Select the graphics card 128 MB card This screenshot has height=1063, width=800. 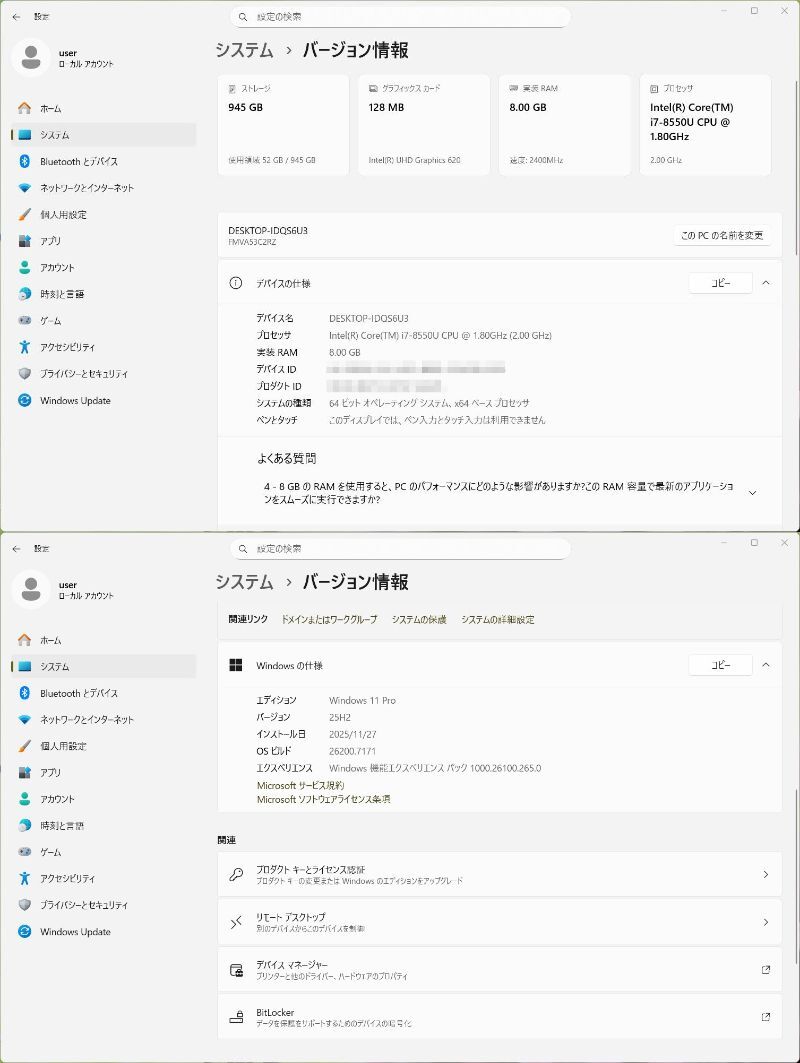(x=424, y=125)
